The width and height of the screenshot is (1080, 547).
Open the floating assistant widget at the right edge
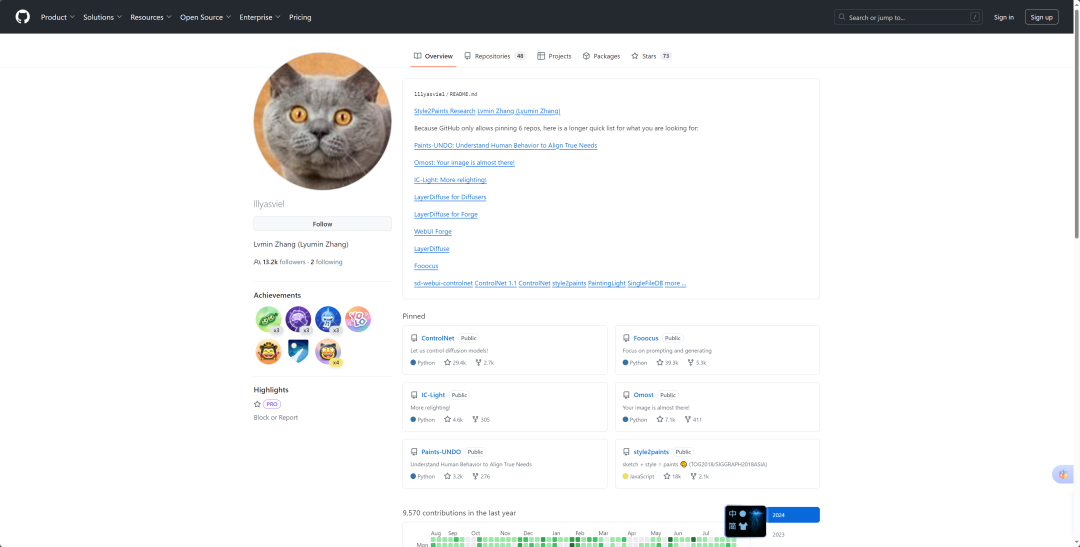pos(1064,475)
